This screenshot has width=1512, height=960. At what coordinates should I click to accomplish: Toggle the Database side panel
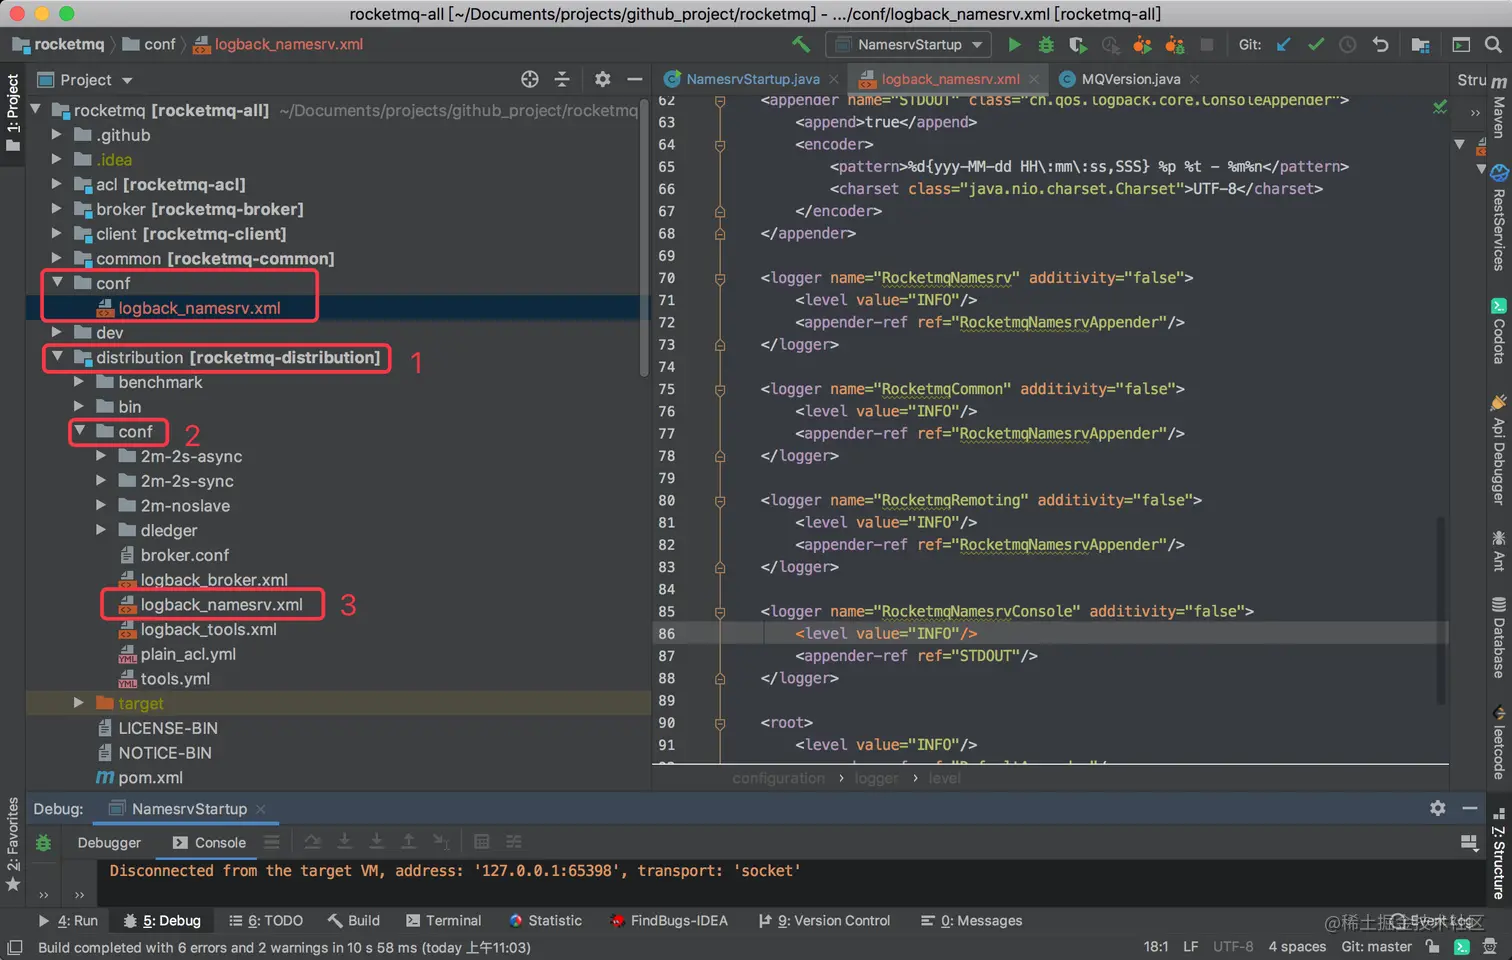pyautogui.click(x=1498, y=638)
